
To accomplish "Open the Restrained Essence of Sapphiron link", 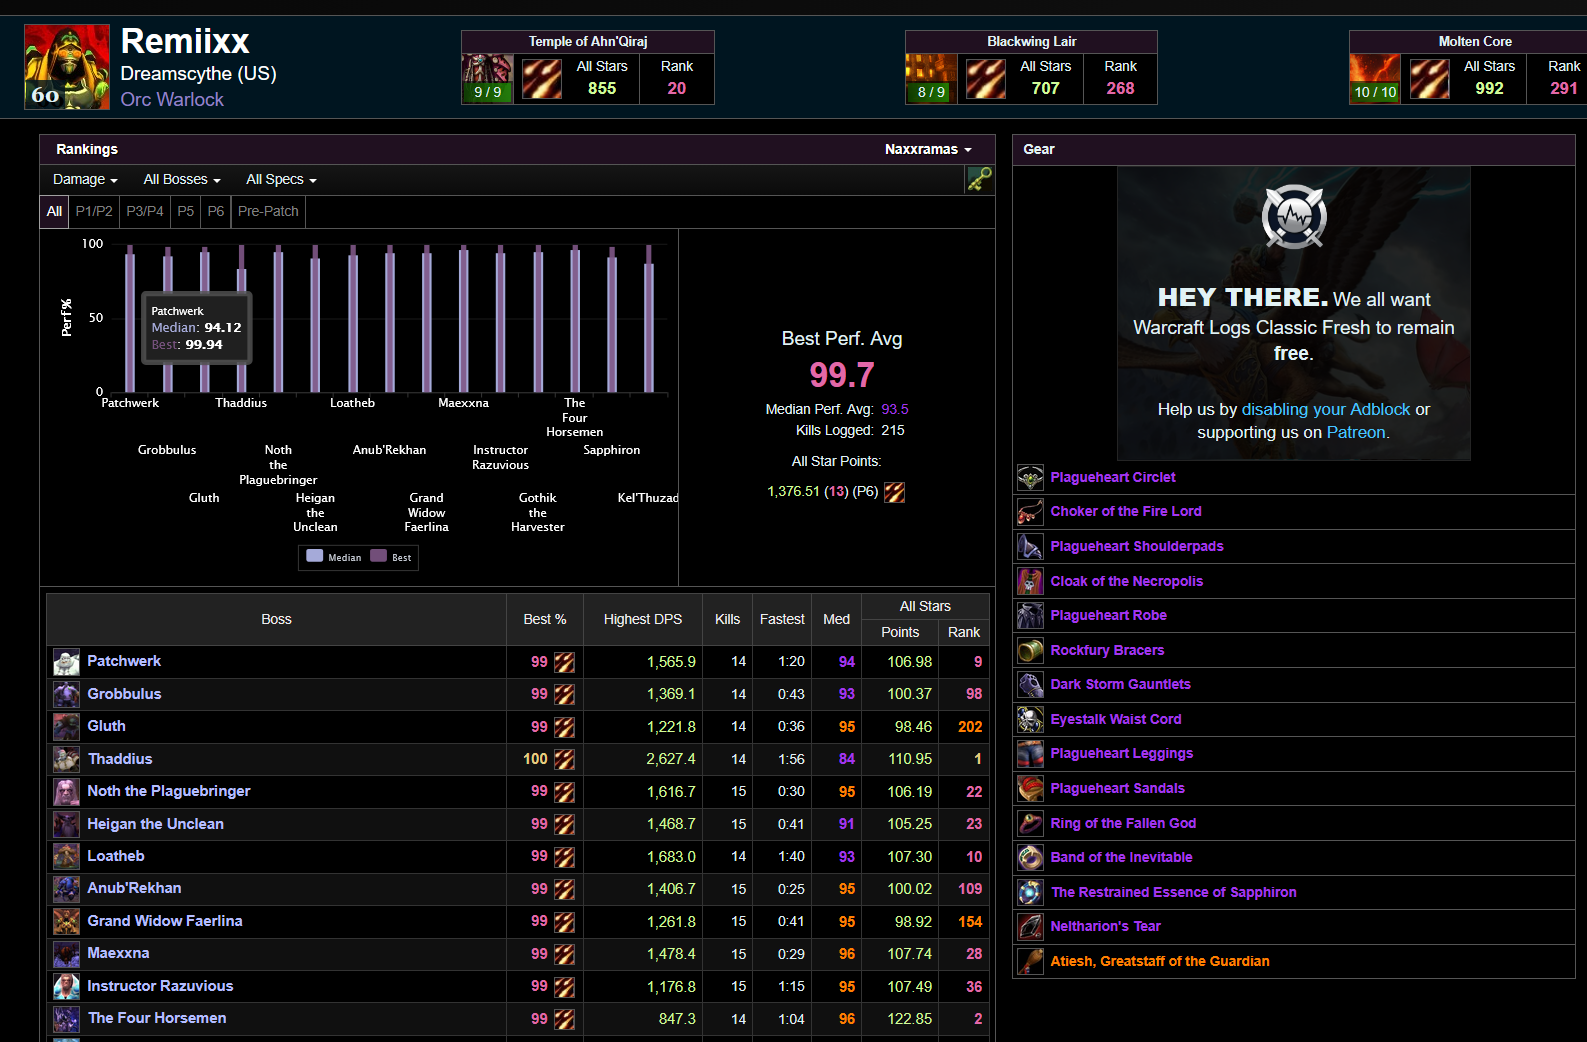I will [x=1173, y=893].
